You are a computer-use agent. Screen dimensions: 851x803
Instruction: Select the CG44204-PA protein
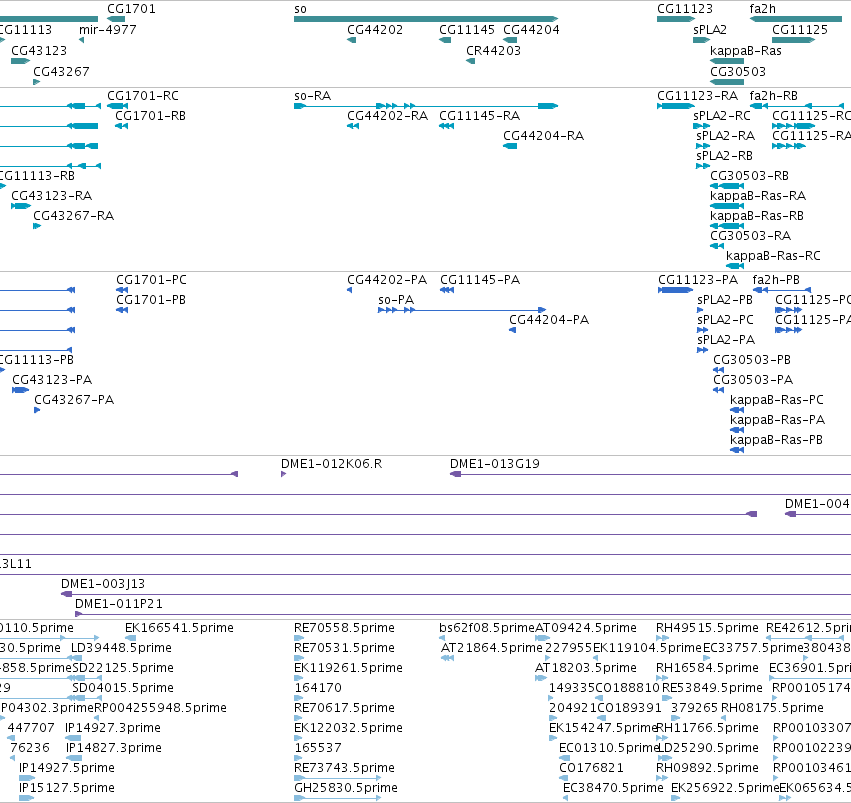[x=512, y=330]
